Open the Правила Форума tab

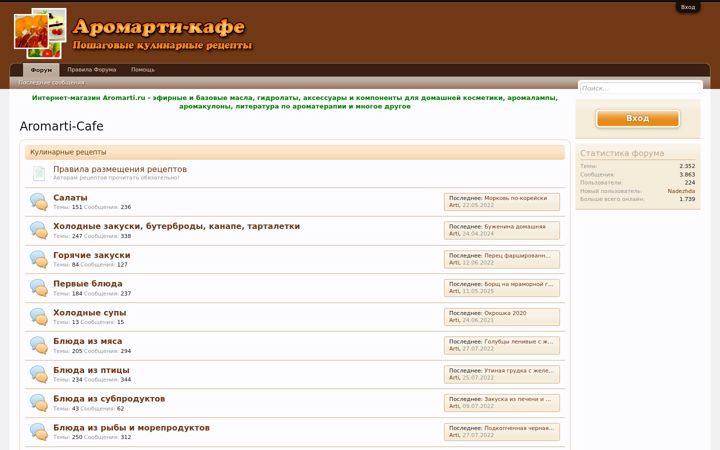click(x=91, y=70)
